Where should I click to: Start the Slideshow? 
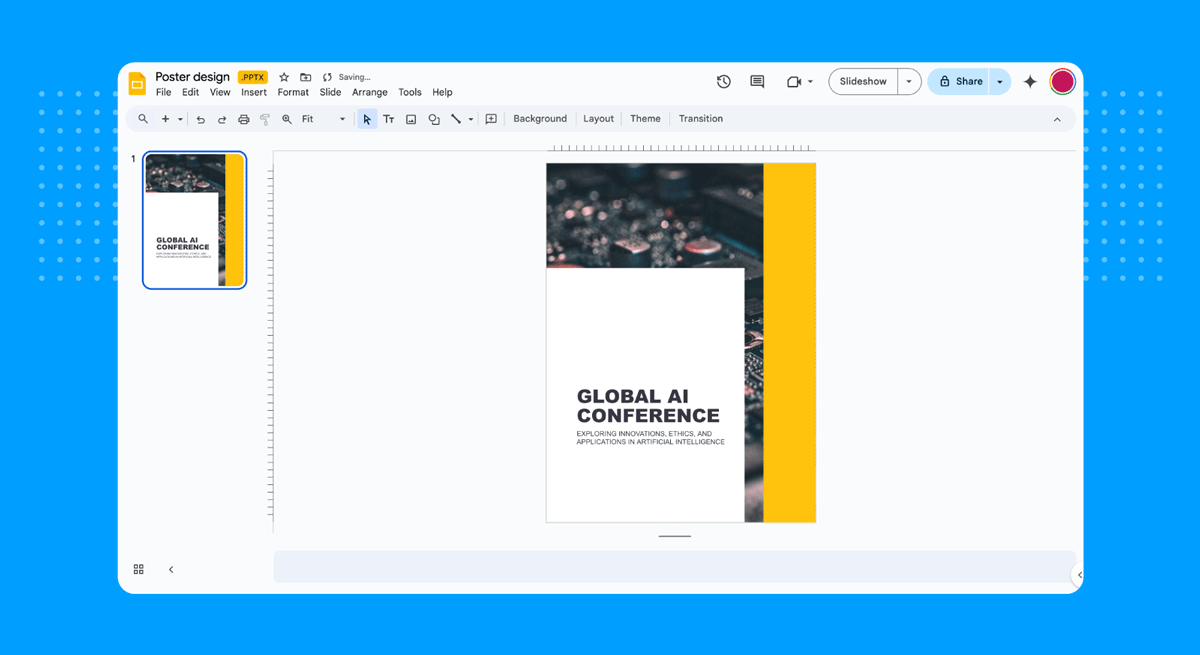click(863, 82)
